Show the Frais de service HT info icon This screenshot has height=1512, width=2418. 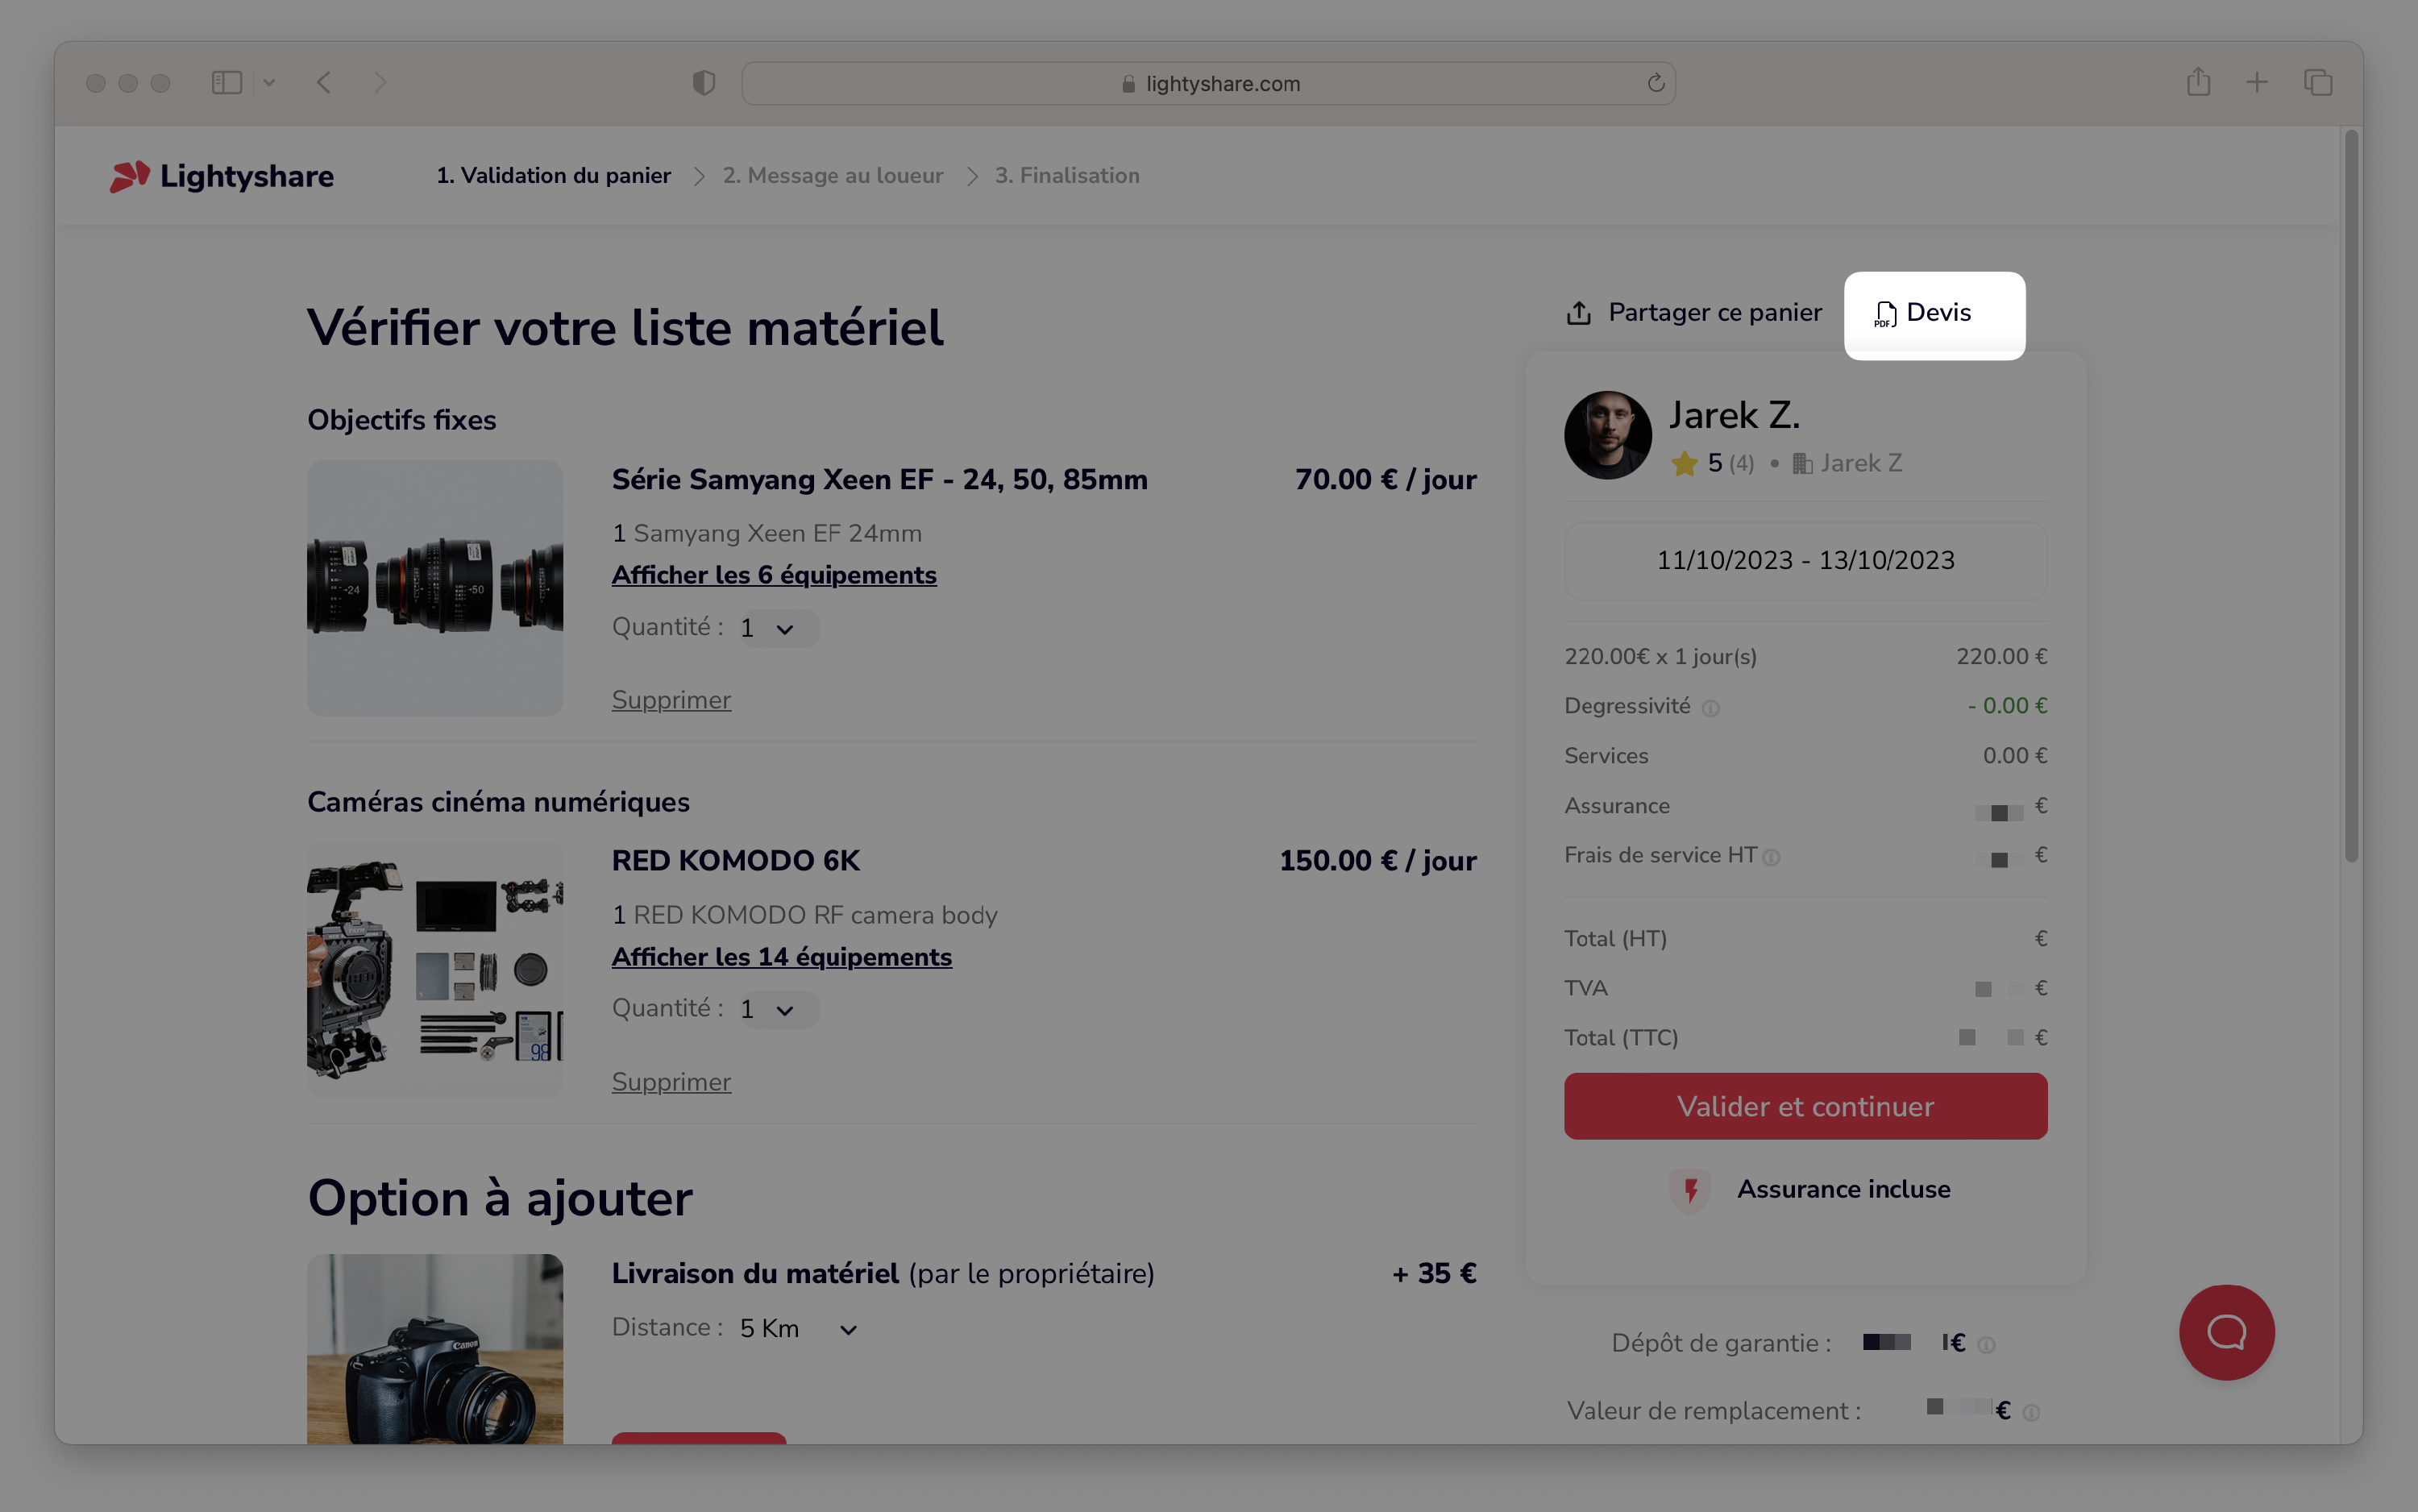point(1771,858)
